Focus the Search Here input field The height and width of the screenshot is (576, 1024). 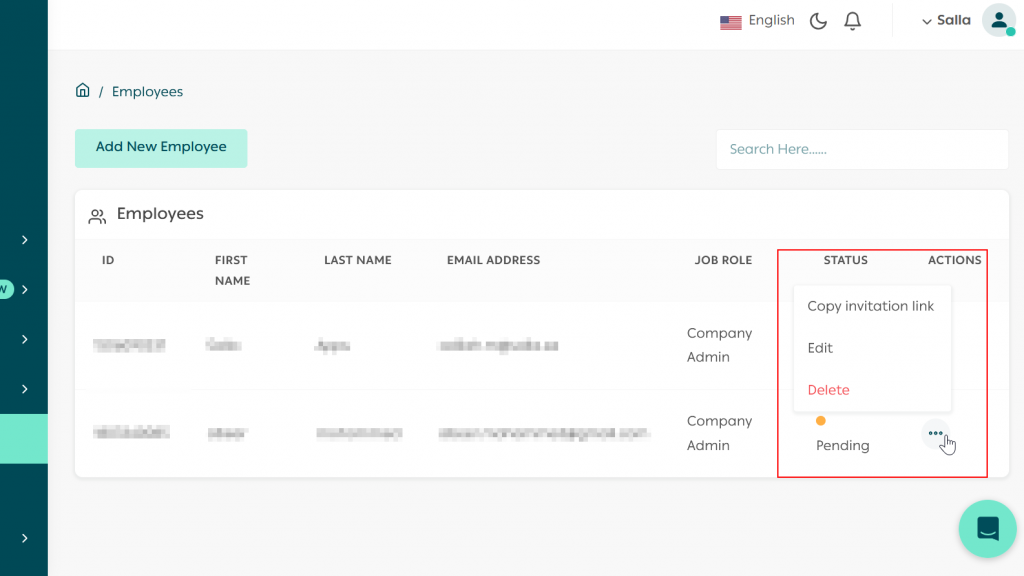[x=861, y=149]
